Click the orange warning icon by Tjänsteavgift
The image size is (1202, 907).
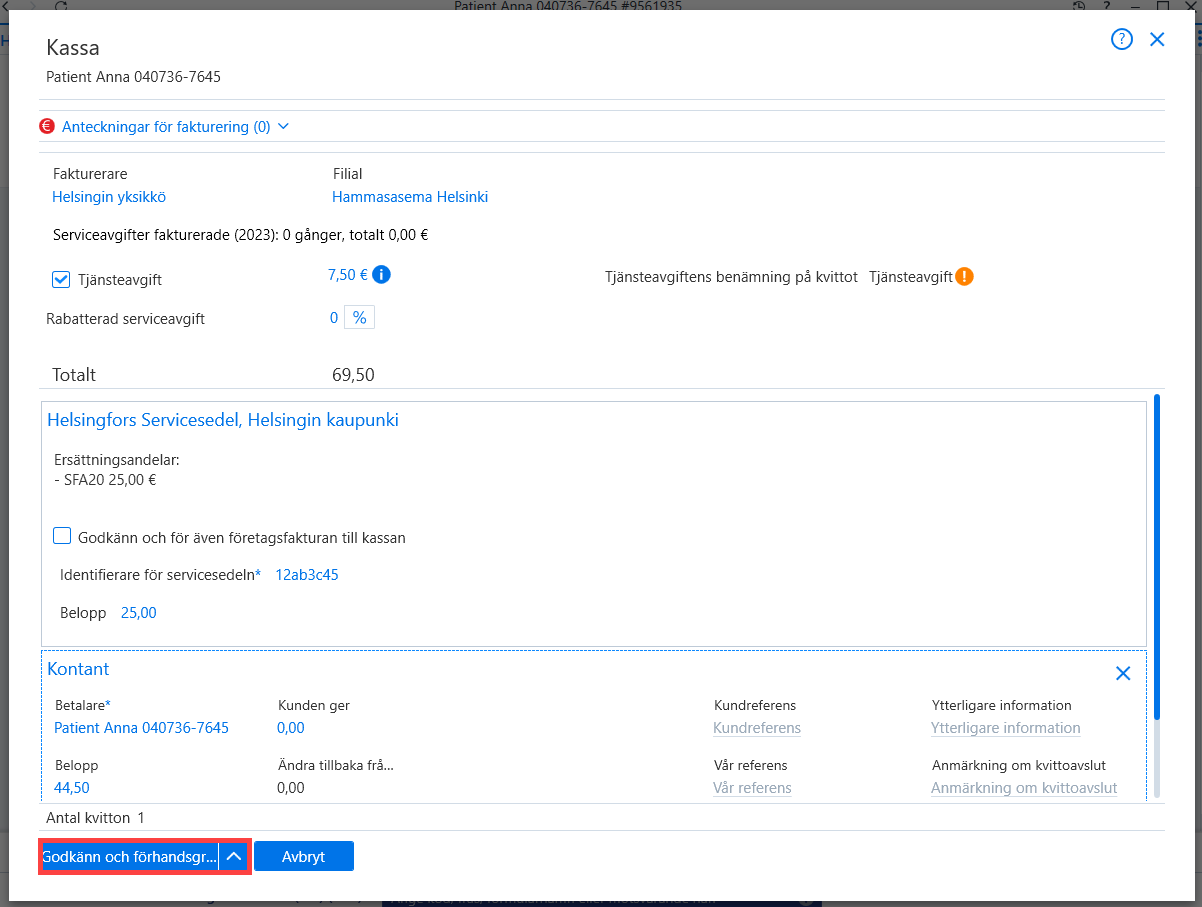964,277
